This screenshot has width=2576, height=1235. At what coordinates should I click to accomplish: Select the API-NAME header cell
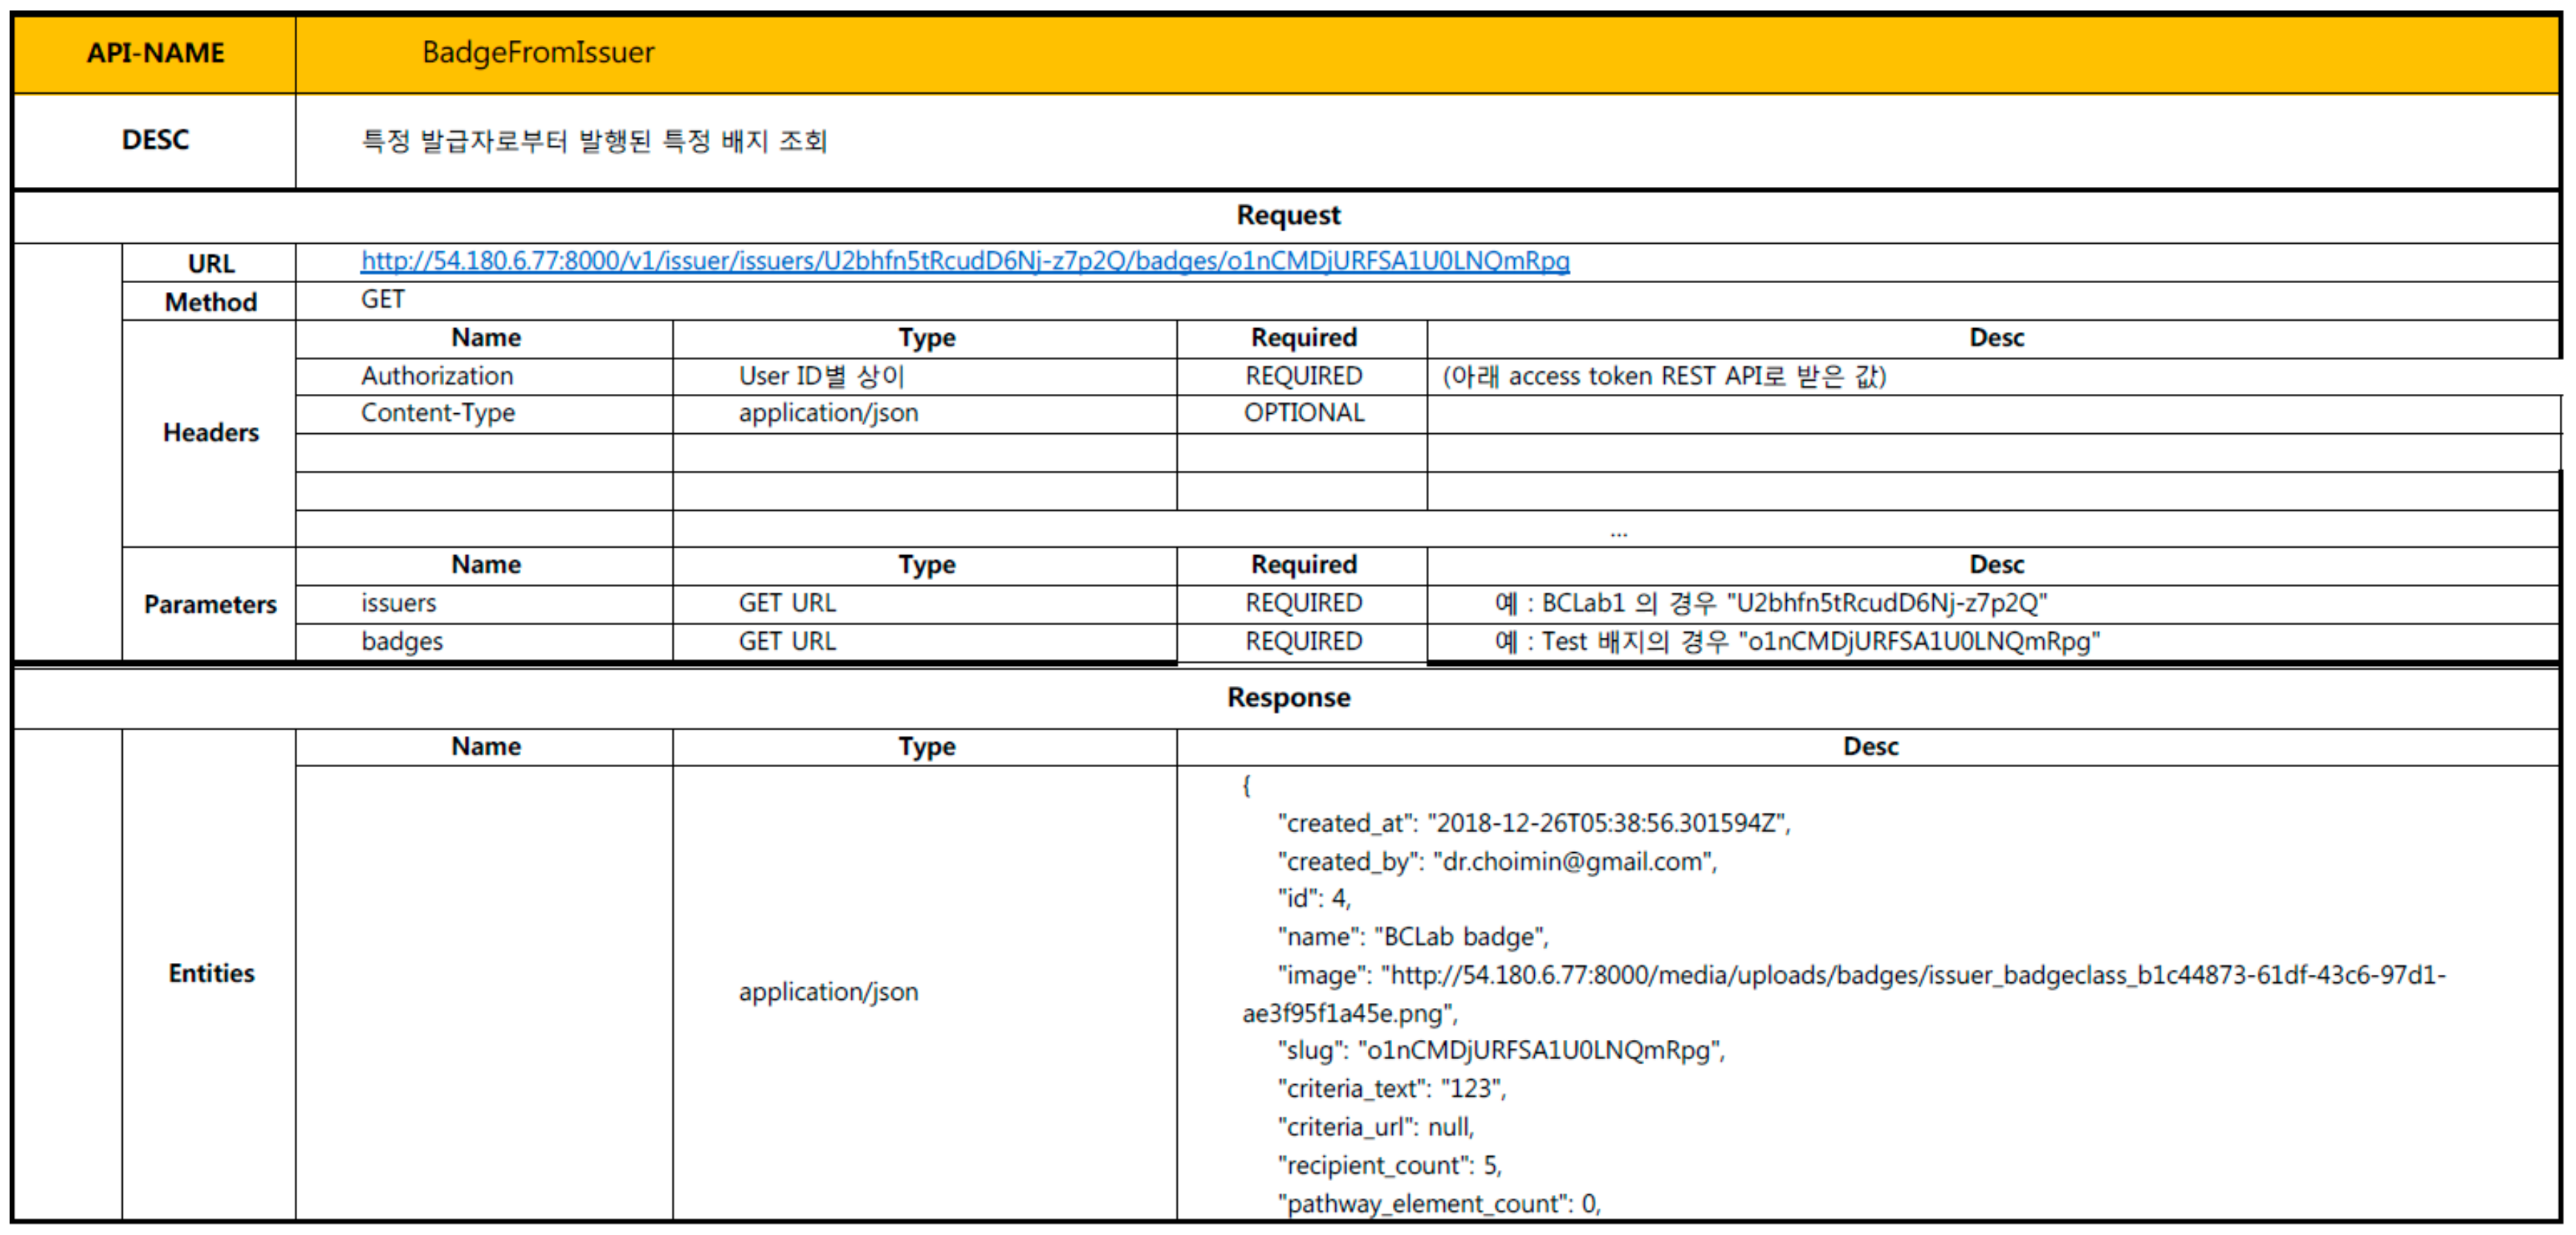[x=155, y=53]
